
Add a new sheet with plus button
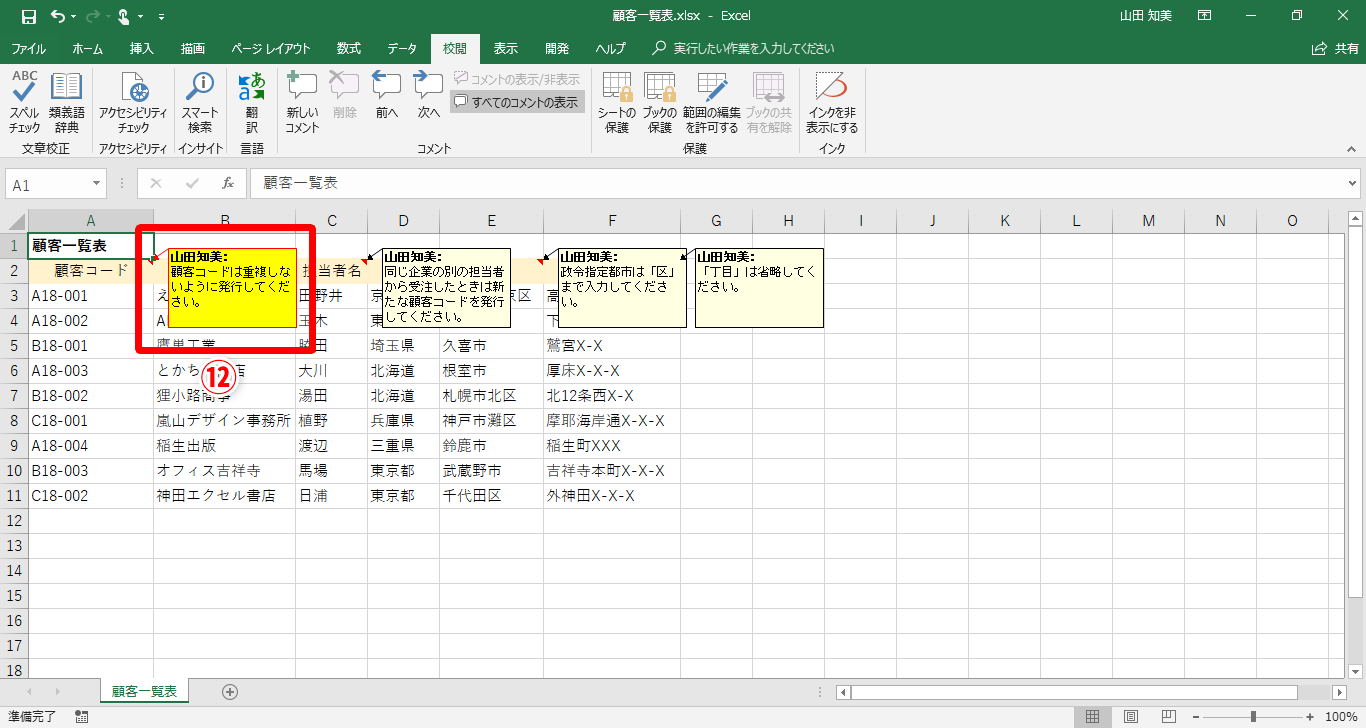pos(230,691)
